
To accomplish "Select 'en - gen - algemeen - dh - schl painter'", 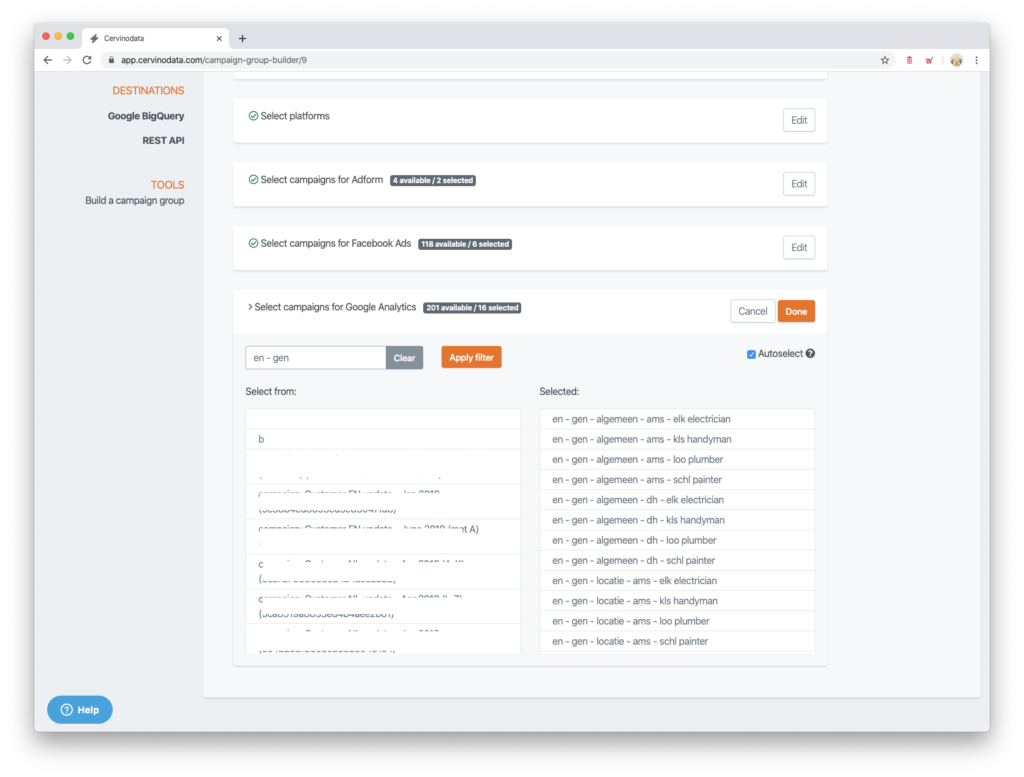I will pos(677,561).
